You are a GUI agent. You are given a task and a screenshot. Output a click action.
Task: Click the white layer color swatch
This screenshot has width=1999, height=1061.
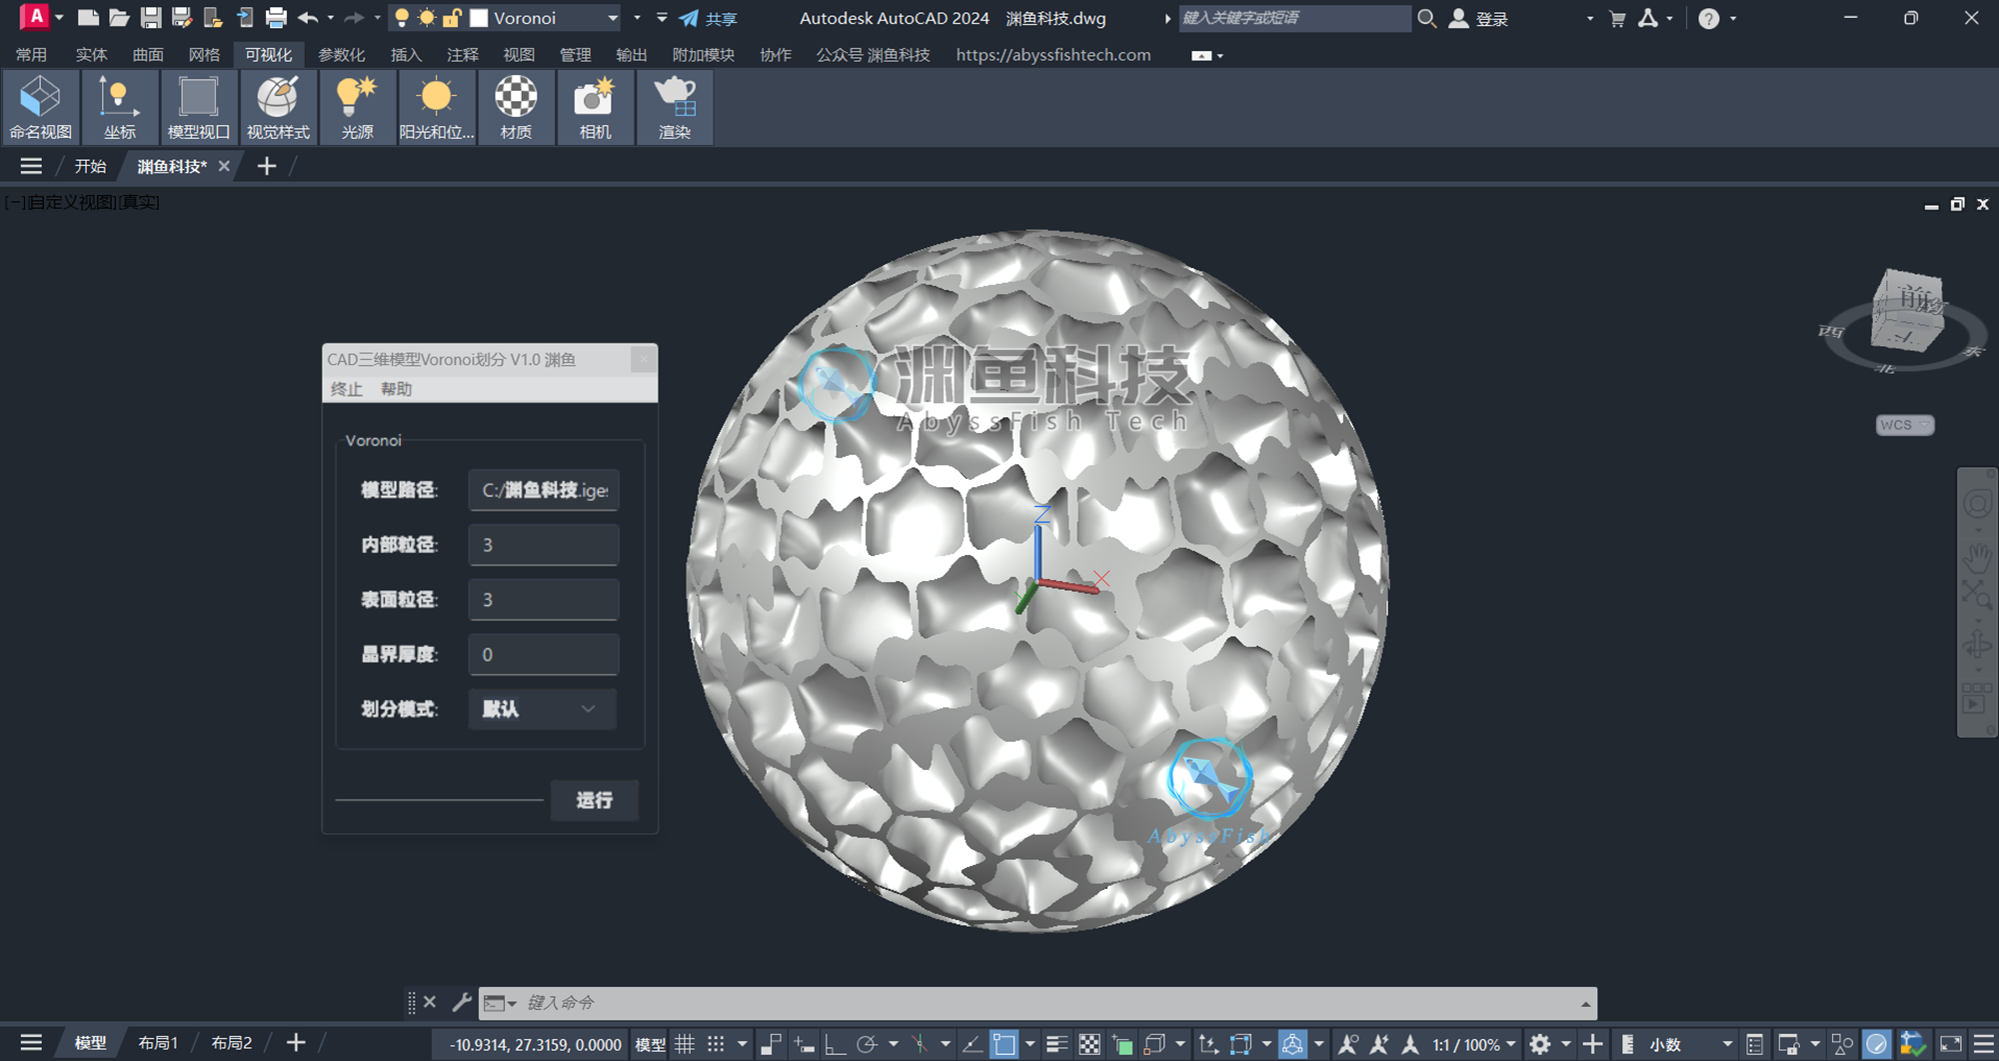[479, 18]
